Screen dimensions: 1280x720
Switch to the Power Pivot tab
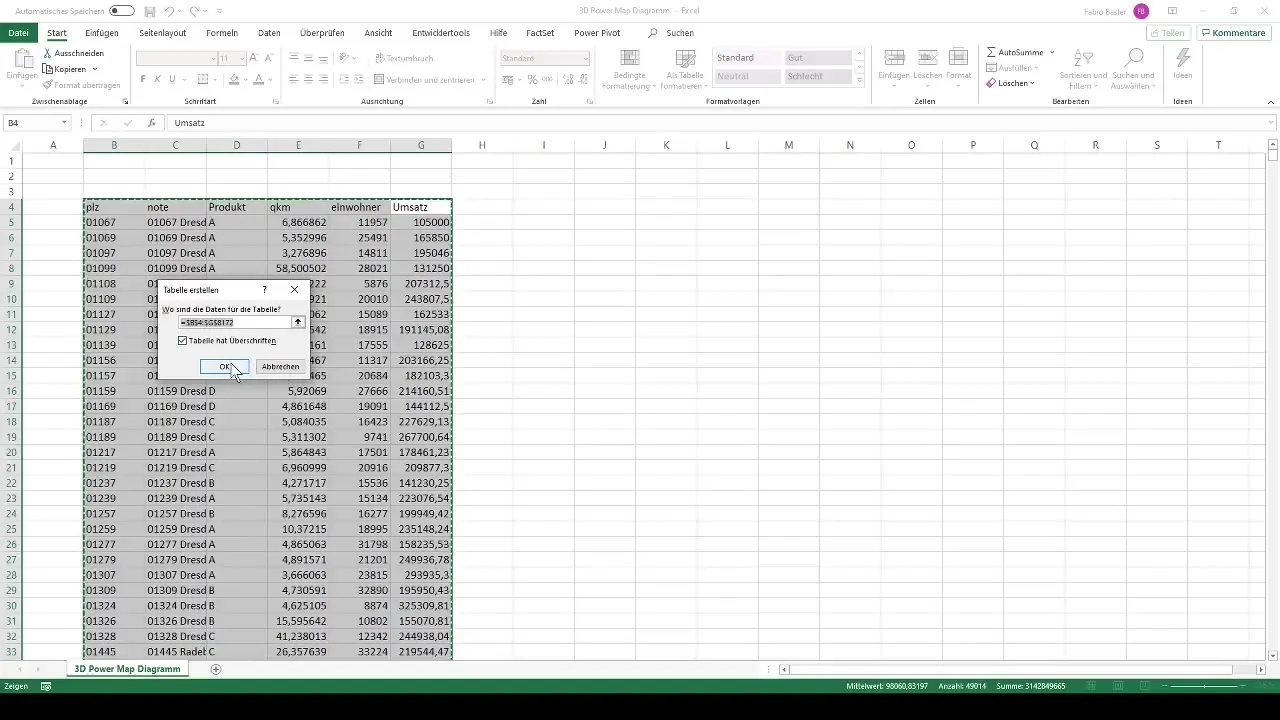(597, 33)
